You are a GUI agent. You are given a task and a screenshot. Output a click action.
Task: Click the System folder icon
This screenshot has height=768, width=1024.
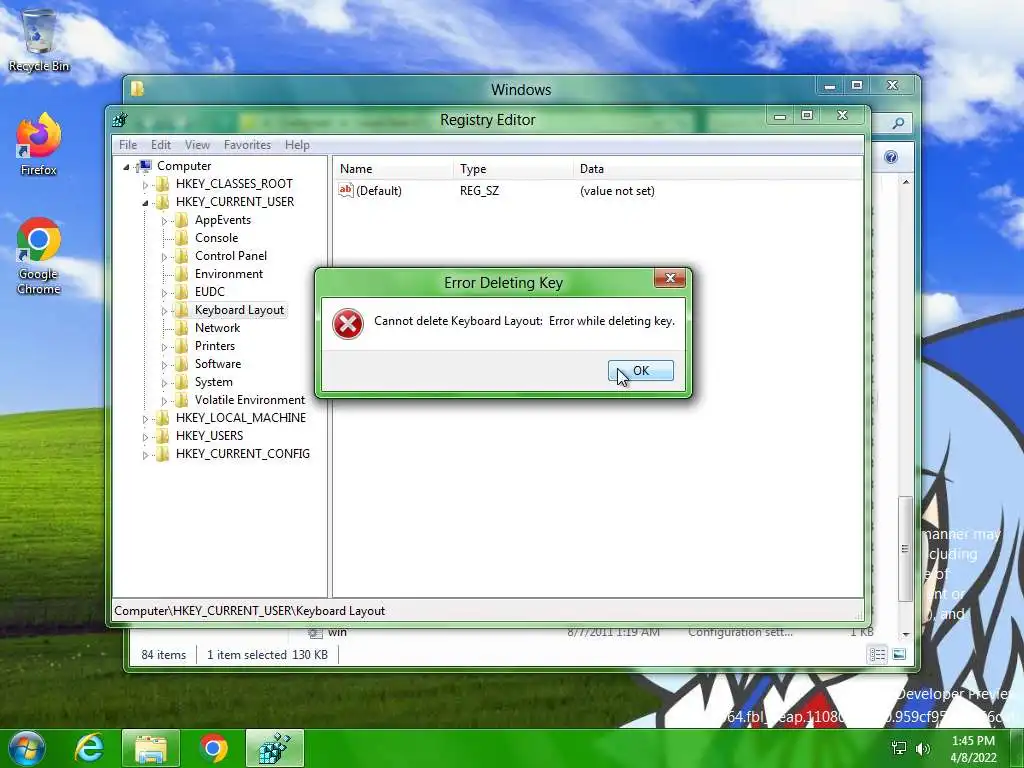tap(182, 382)
